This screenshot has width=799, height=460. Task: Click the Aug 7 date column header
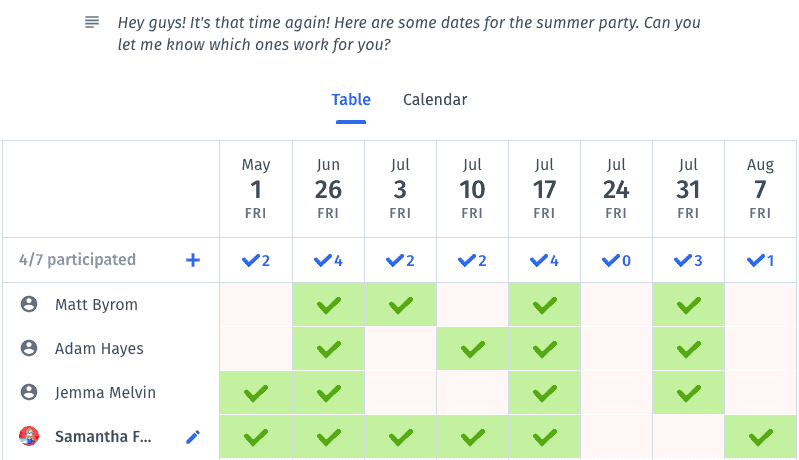point(760,188)
